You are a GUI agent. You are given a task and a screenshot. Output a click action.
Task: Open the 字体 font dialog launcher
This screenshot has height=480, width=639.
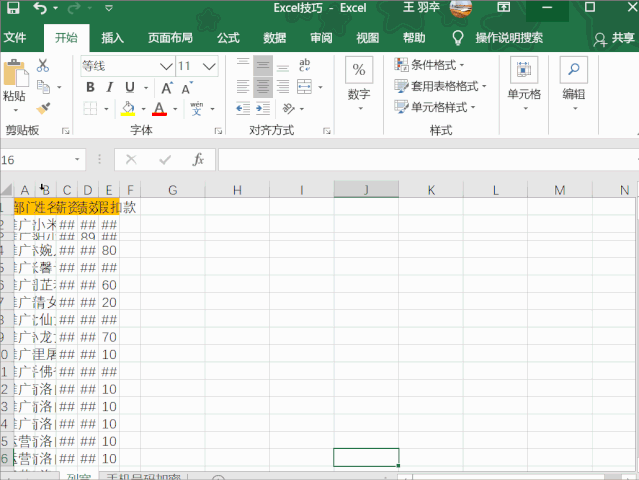[x=218, y=131]
